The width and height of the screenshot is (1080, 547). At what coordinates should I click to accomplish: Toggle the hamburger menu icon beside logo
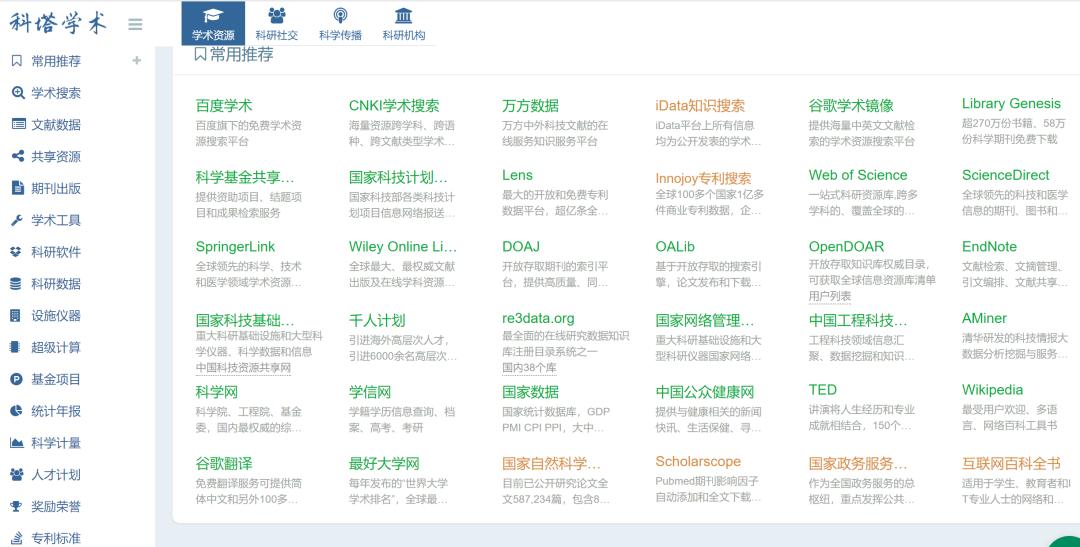click(135, 24)
